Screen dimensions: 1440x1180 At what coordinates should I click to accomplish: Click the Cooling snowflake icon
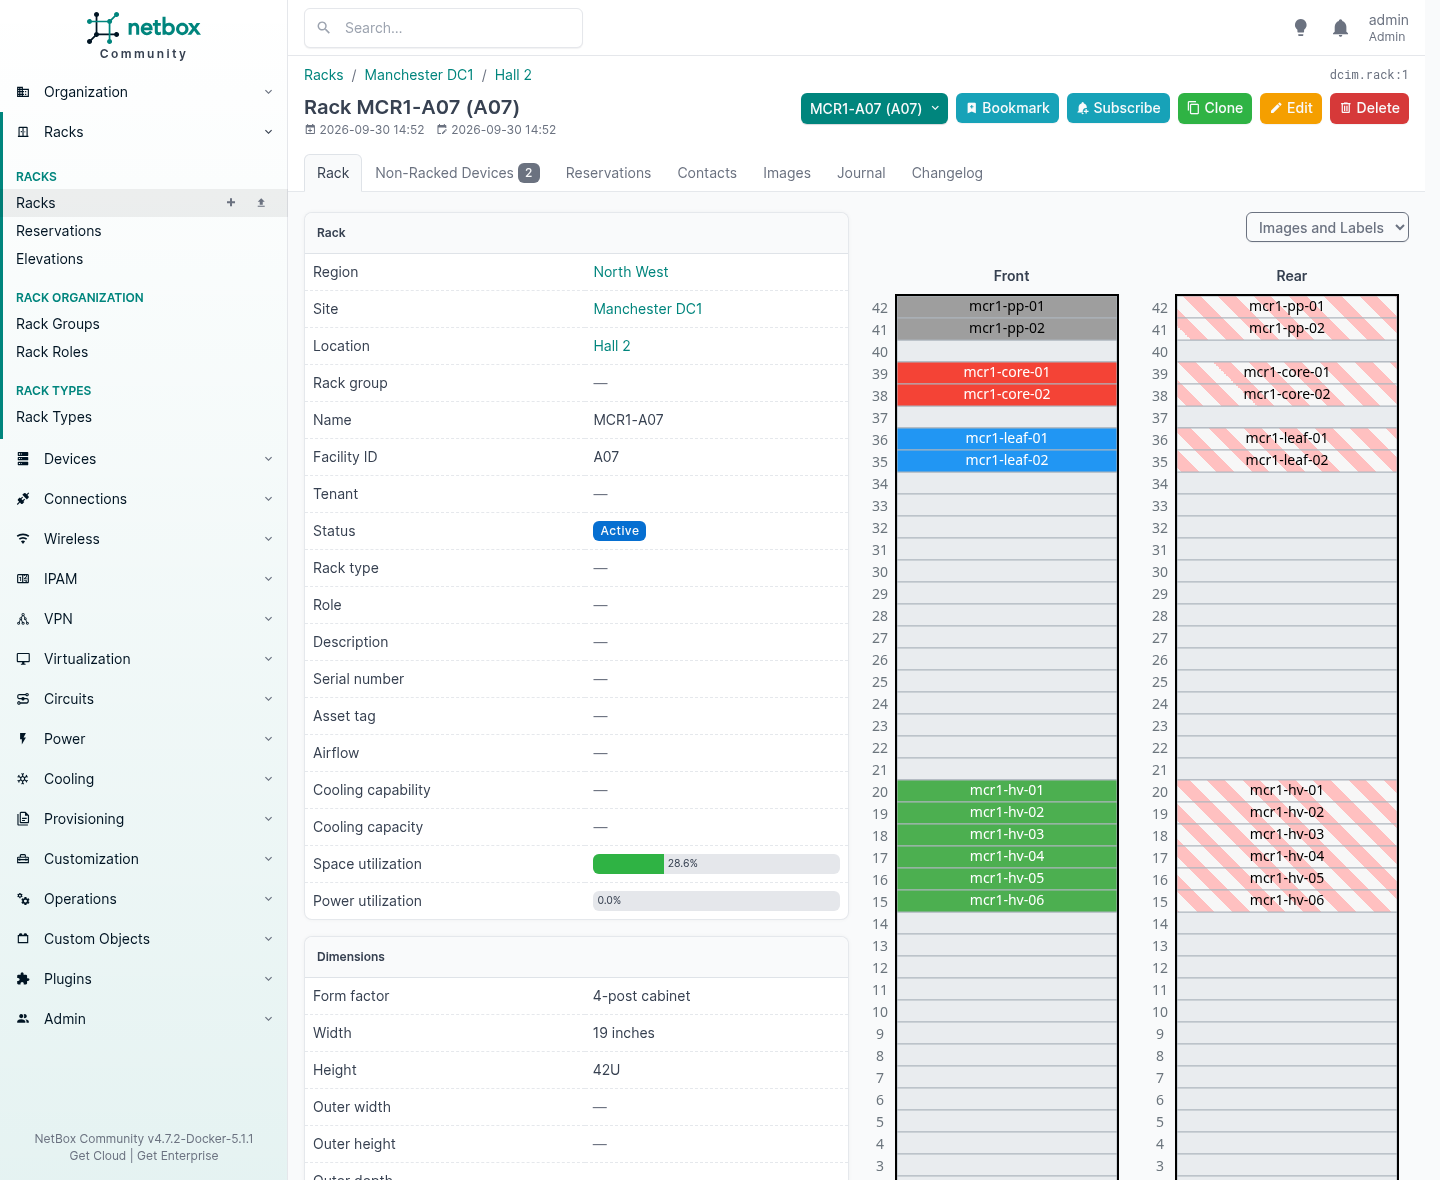click(x=23, y=779)
